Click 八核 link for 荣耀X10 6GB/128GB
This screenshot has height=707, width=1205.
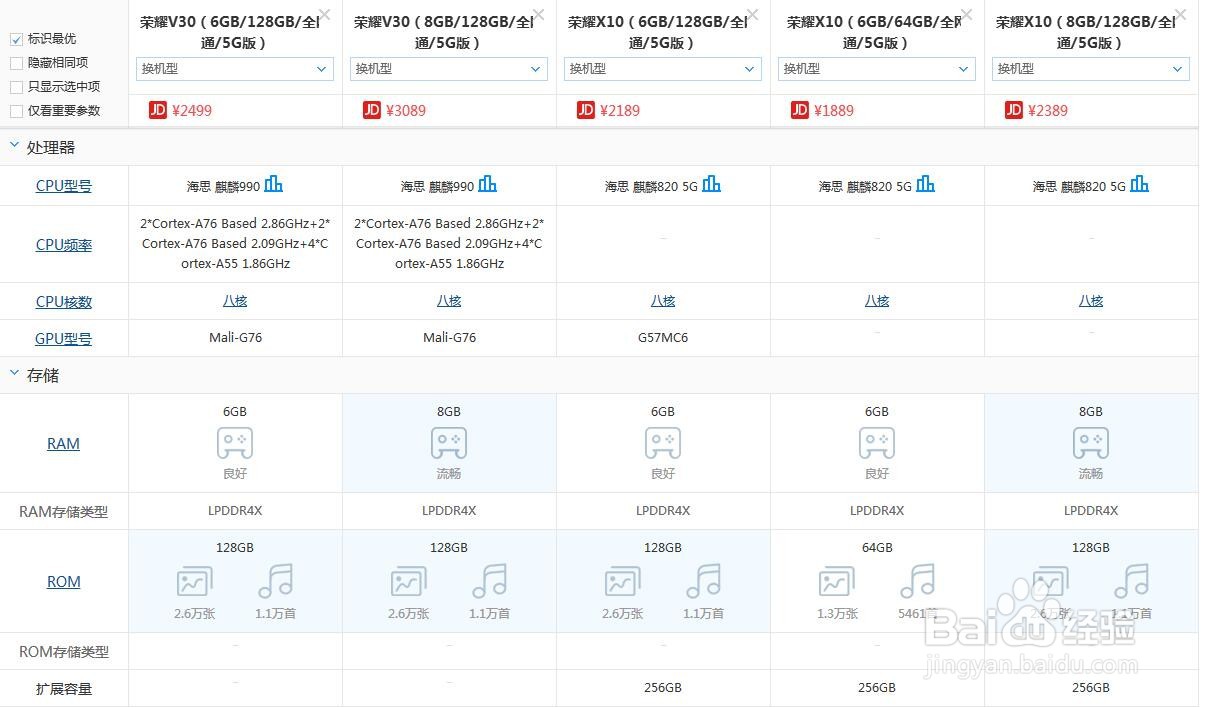coord(663,301)
